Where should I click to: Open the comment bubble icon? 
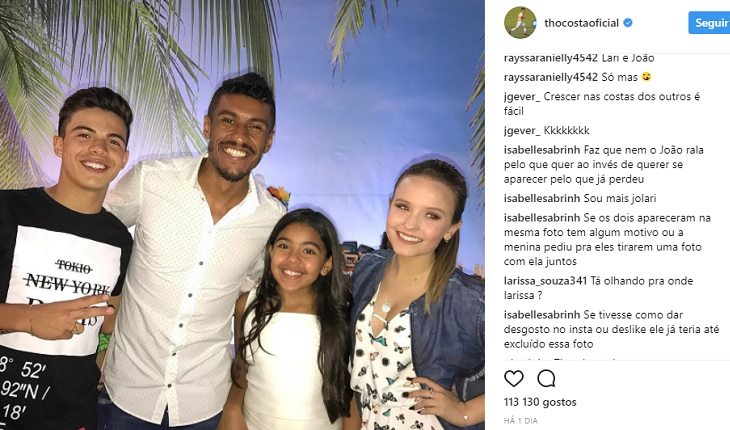pos(546,379)
